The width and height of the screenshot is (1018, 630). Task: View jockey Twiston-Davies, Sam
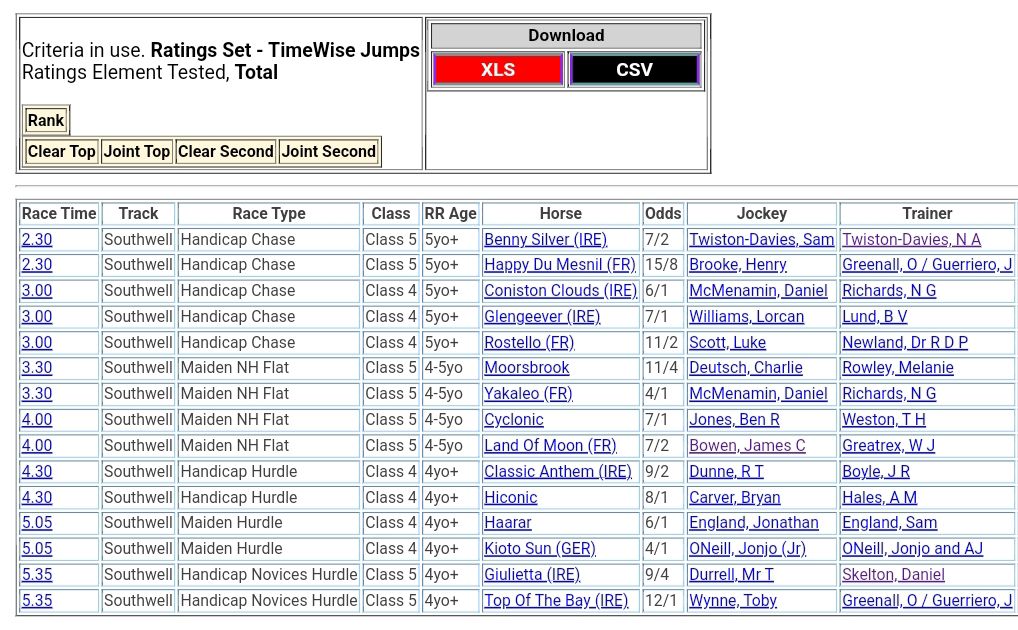761,240
